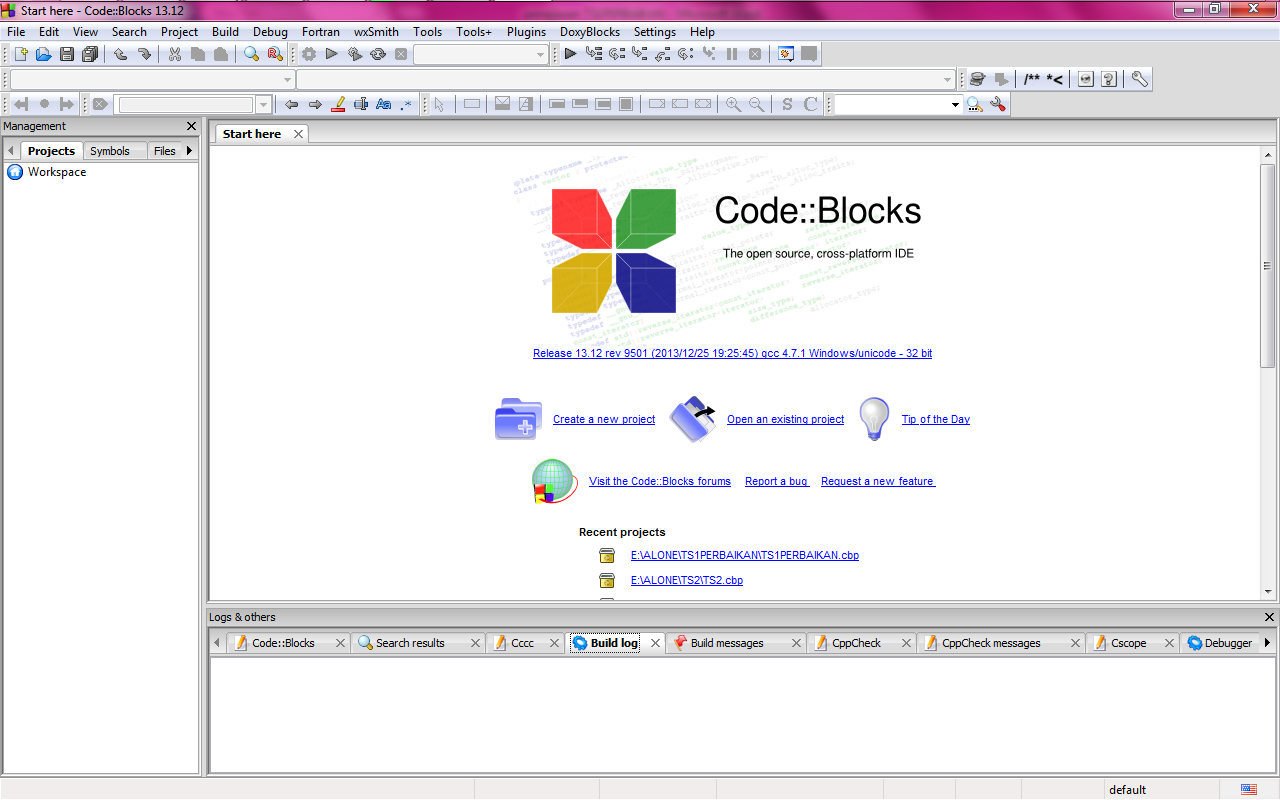This screenshot has height=800, width=1280.
Task: Click the Report a bug link
Action: [x=777, y=482]
